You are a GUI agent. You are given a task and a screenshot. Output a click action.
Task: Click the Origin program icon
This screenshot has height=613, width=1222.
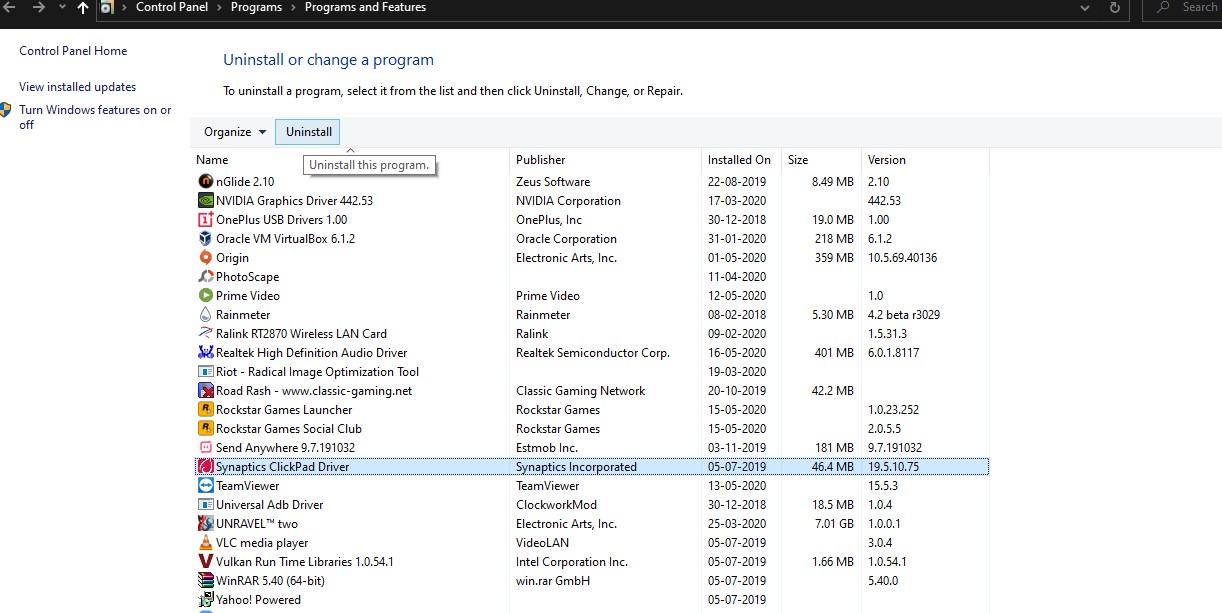tap(206, 258)
